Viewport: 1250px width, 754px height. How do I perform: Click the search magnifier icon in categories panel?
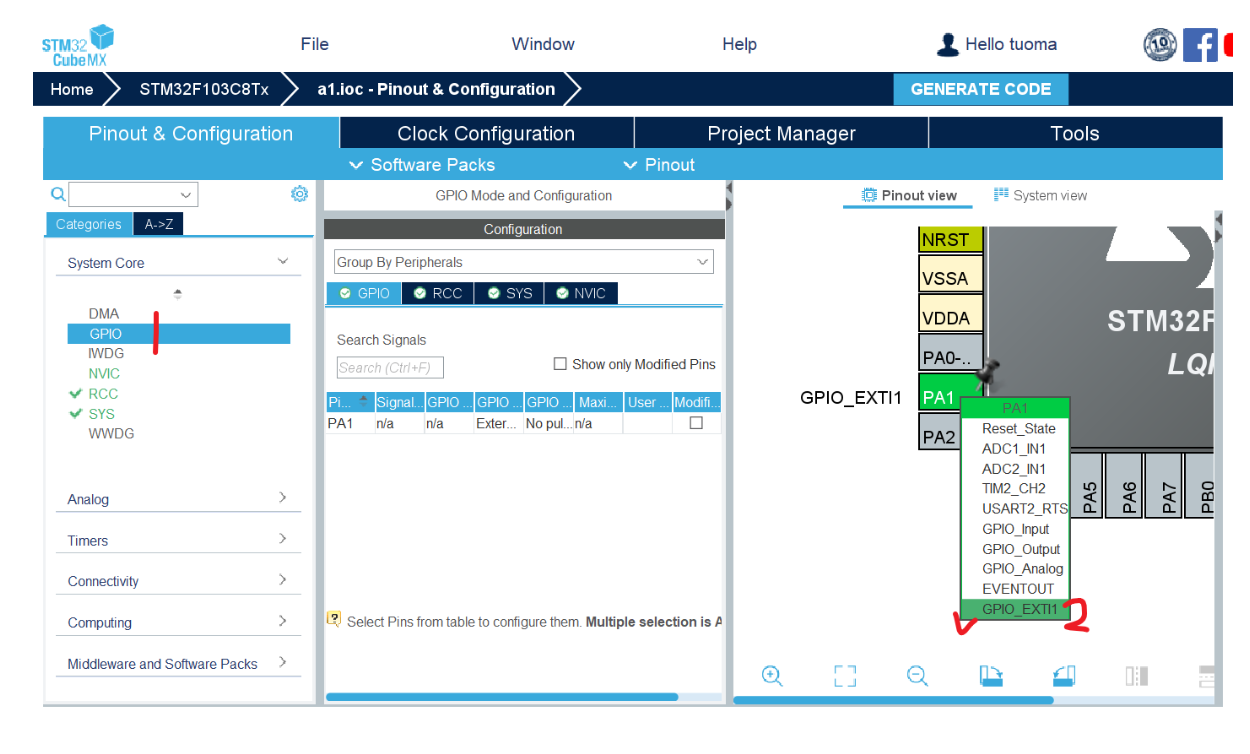(58, 194)
